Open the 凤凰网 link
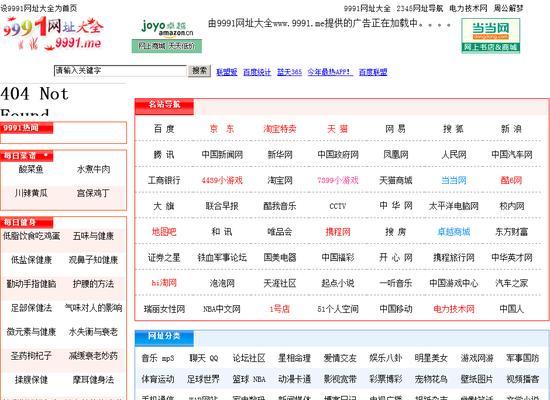 395,154
